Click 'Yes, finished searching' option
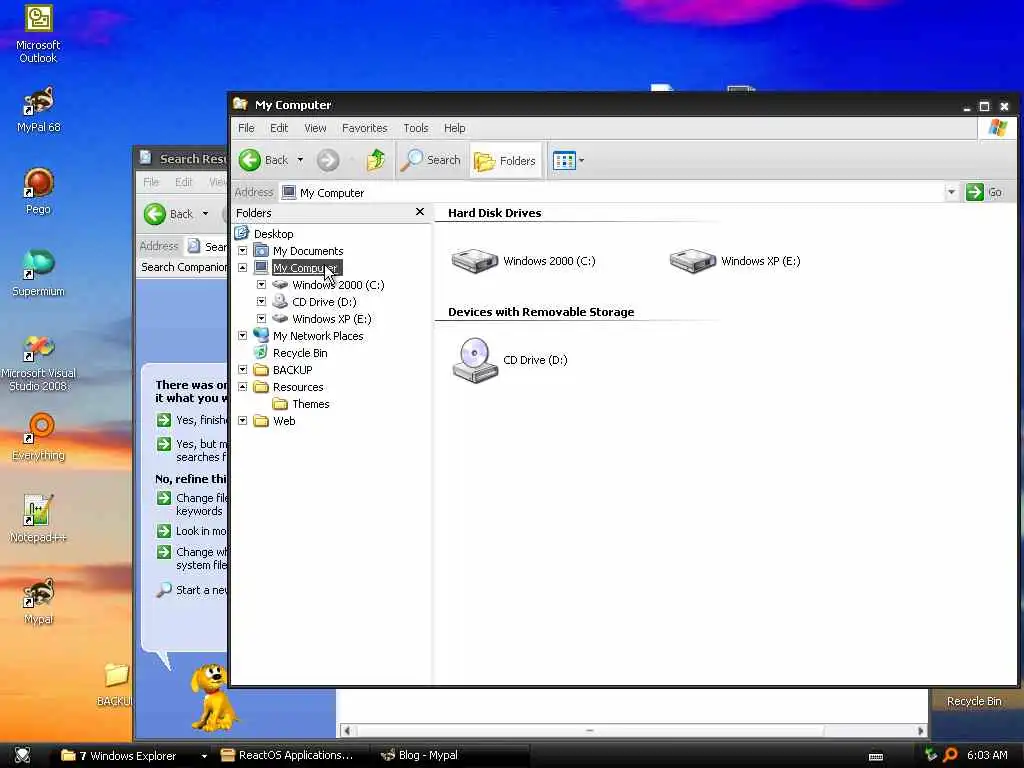 [x=192, y=420]
